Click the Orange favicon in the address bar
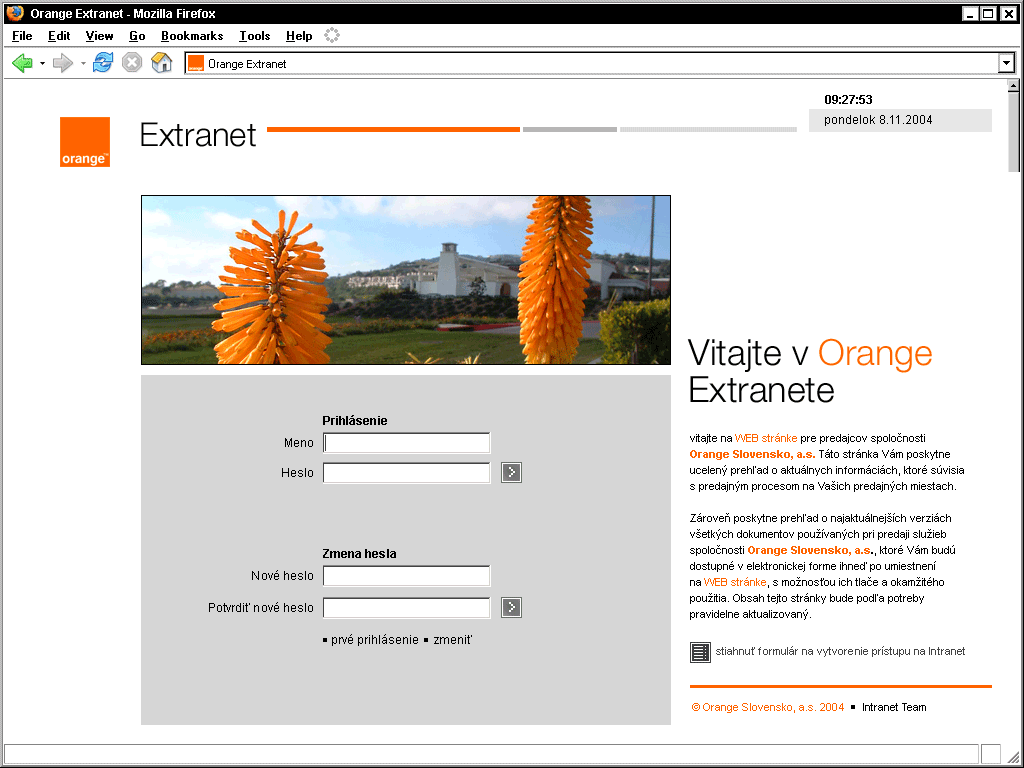The height and width of the screenshot is (768, 1024). (196, 63)
